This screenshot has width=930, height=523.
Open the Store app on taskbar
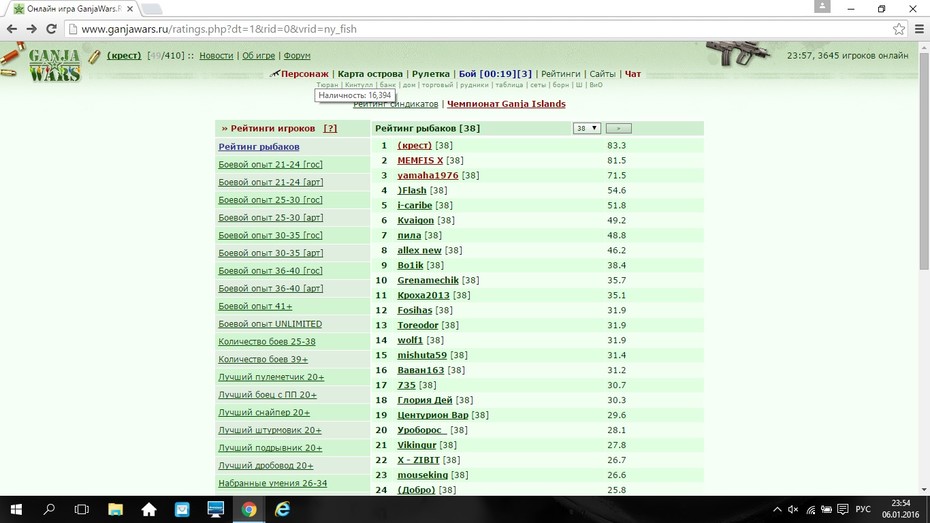point(182,509)
